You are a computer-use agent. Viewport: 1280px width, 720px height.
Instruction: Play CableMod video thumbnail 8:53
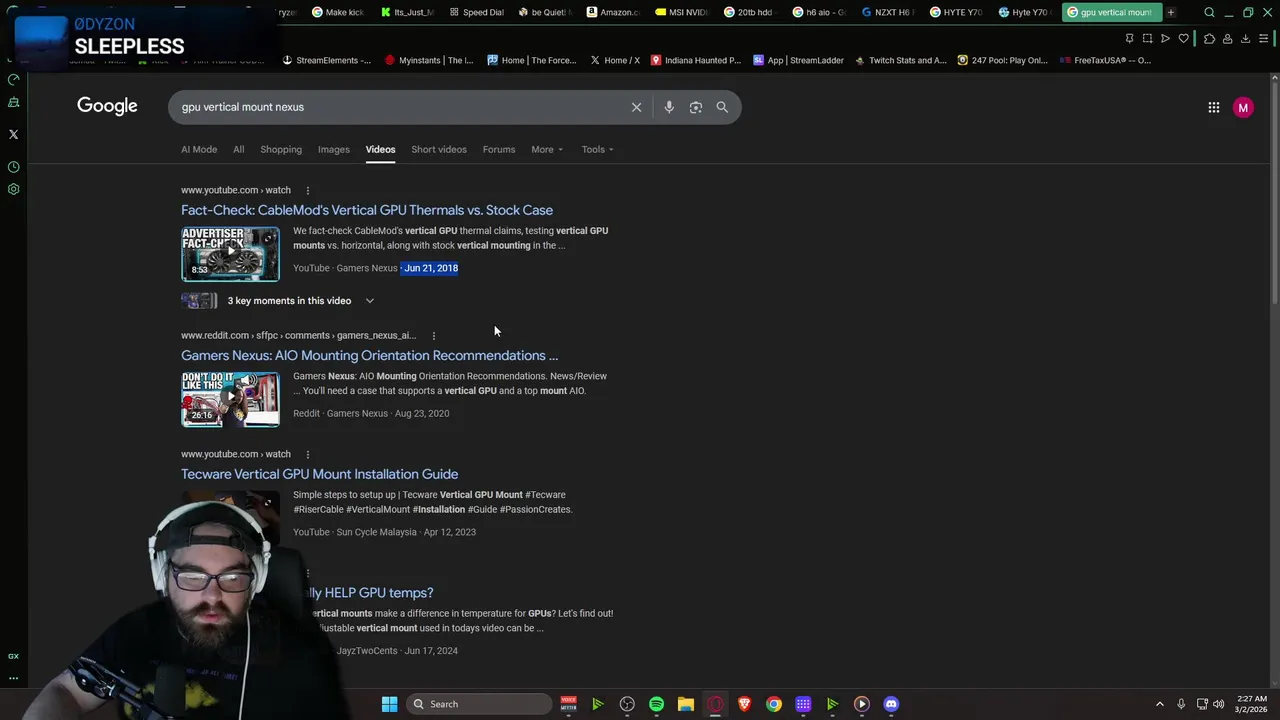click(x=230, y=254)
